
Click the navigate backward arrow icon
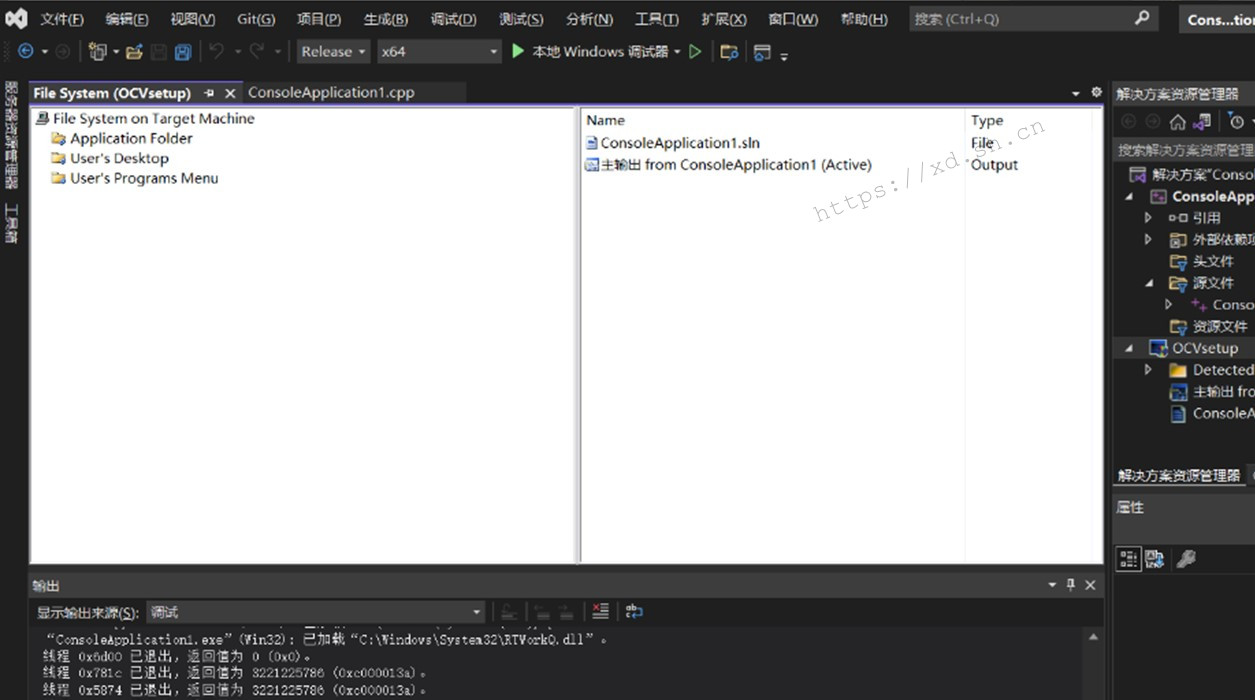click(27, 50)
